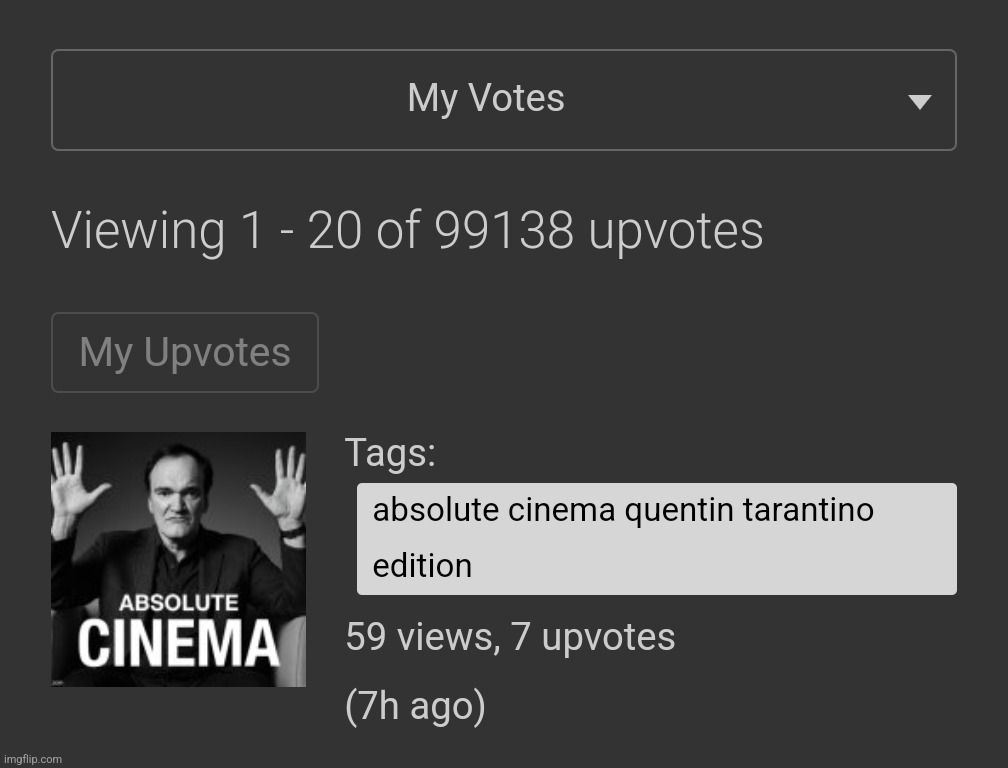Screen dimensions: 1008x768
Task: Click the CINEMA caption on the thumbnail
Action: pos(178,644)
